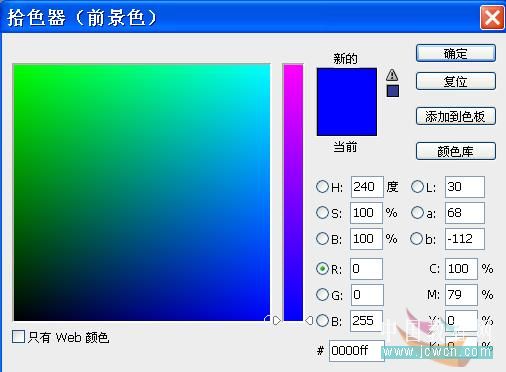Click the G field showing 0
The image size is (506, 372).
coord(367,295)
